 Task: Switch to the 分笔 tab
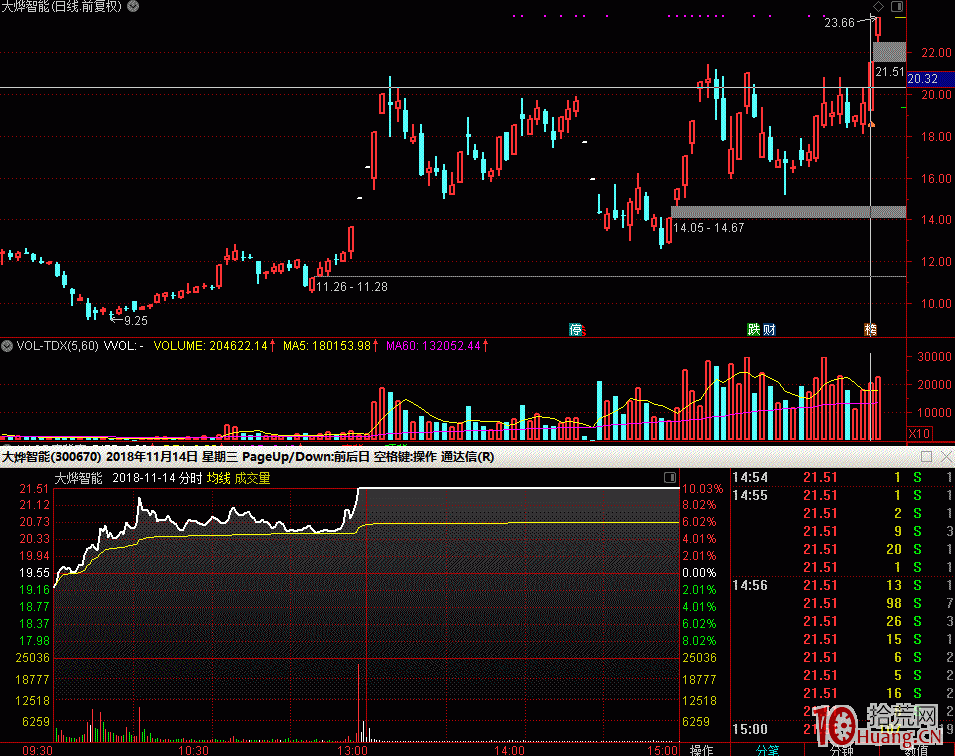[x=767, y=749]
